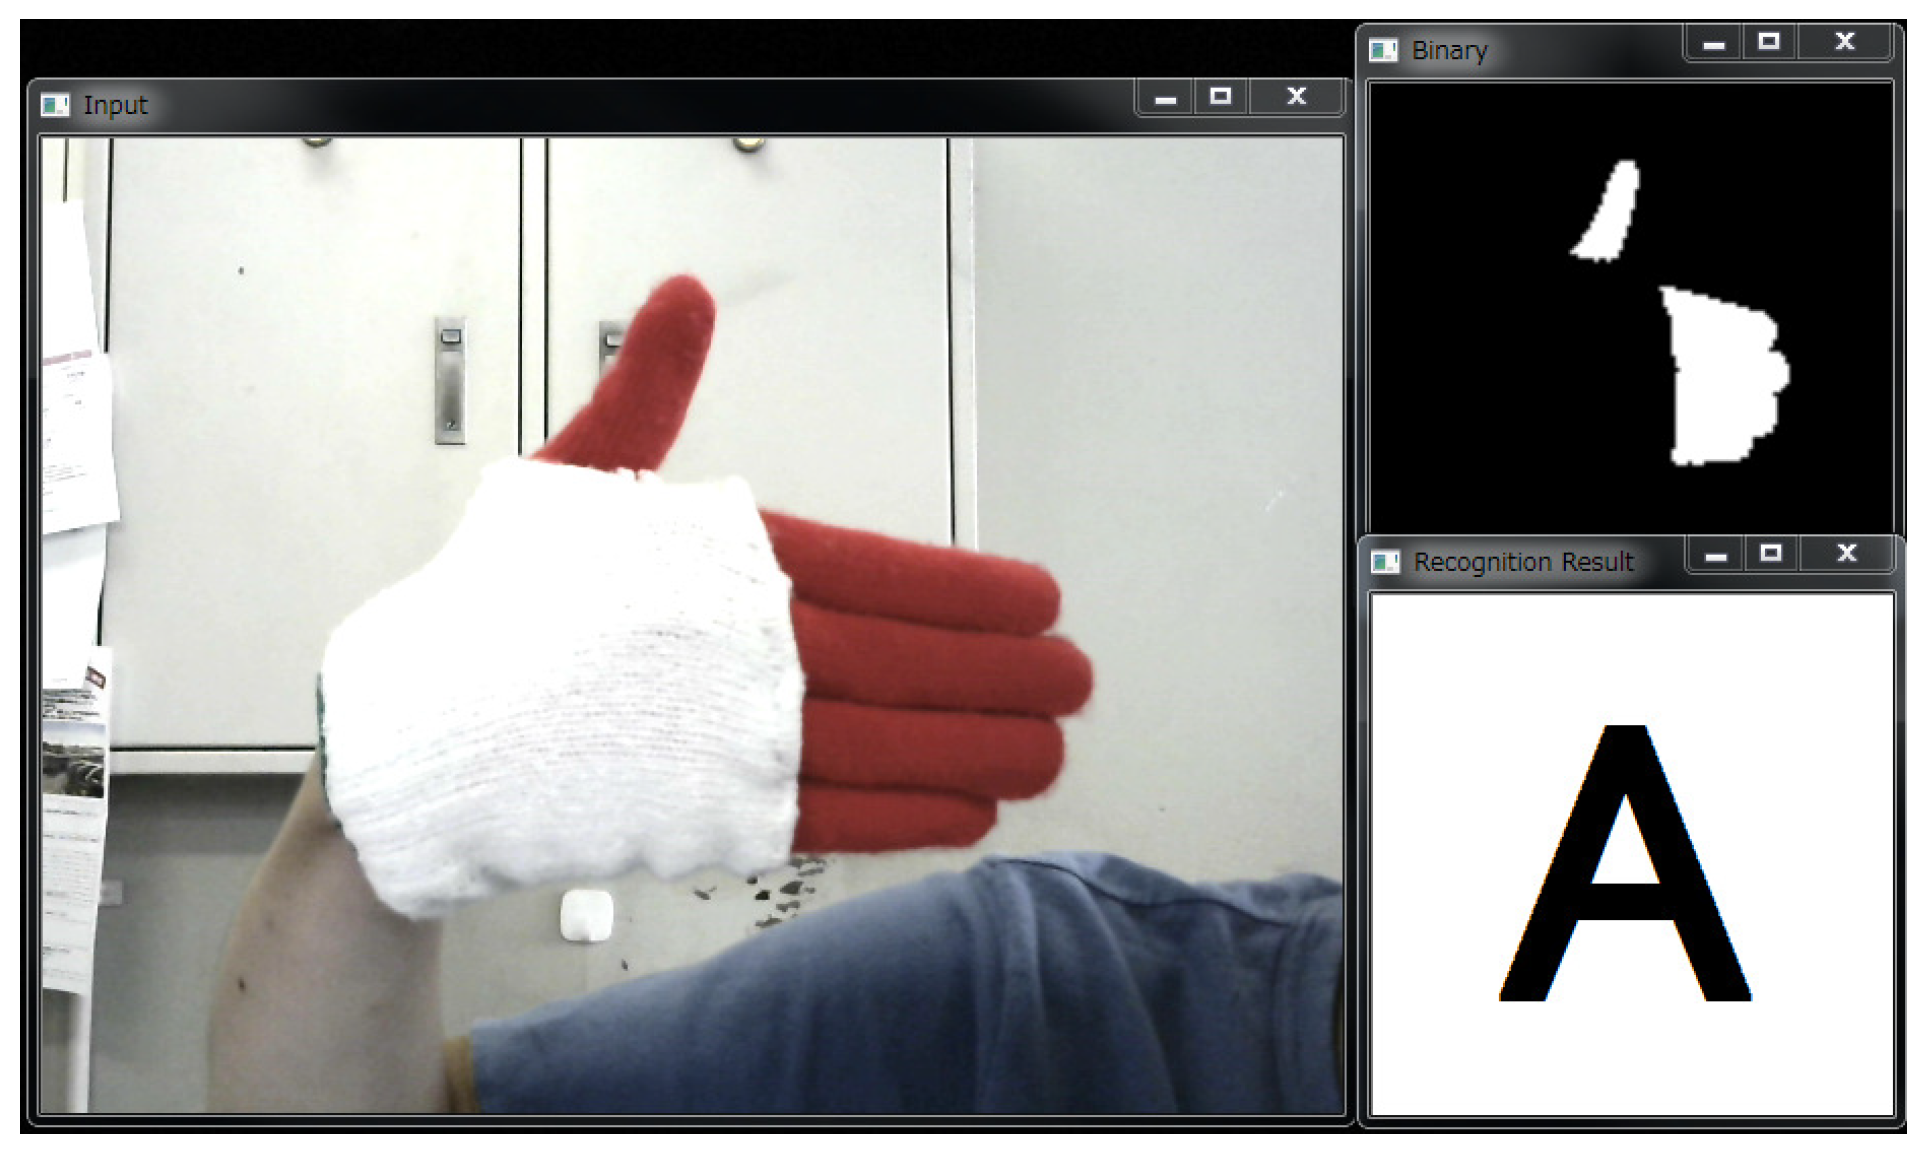The height and width of the screenshot is (1157, 1925).
Task: Click the Input window's title bar icon
Action: point(55,104)
